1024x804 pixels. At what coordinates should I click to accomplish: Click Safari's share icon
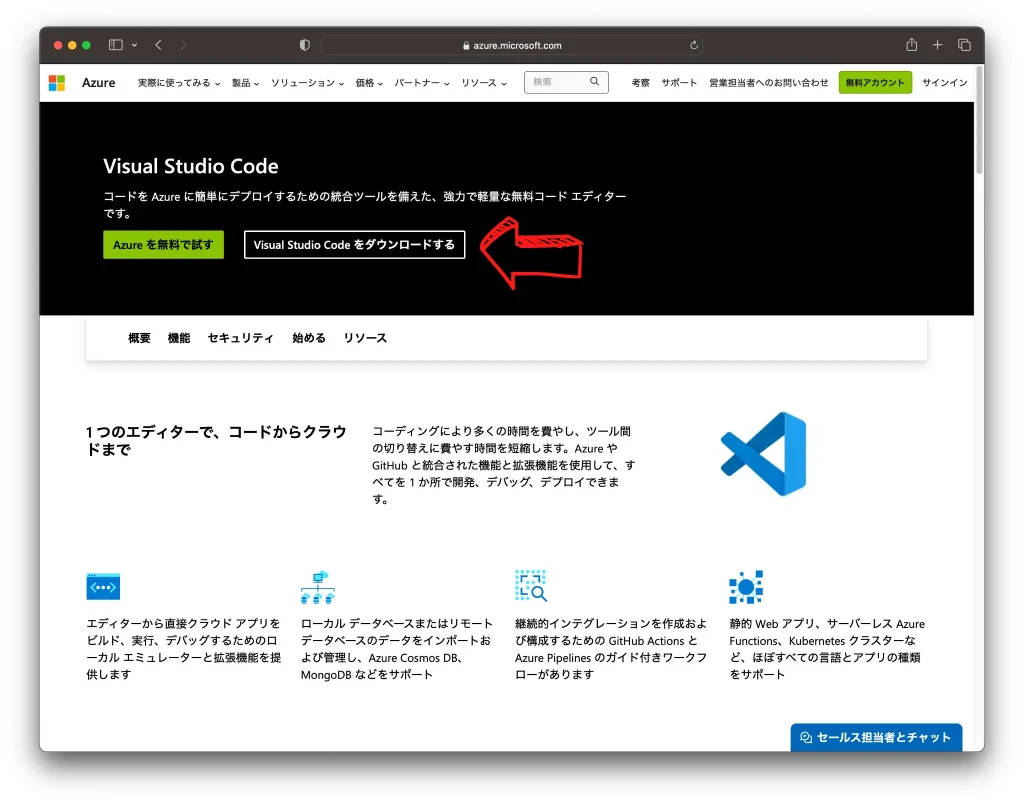coord(911,45)
